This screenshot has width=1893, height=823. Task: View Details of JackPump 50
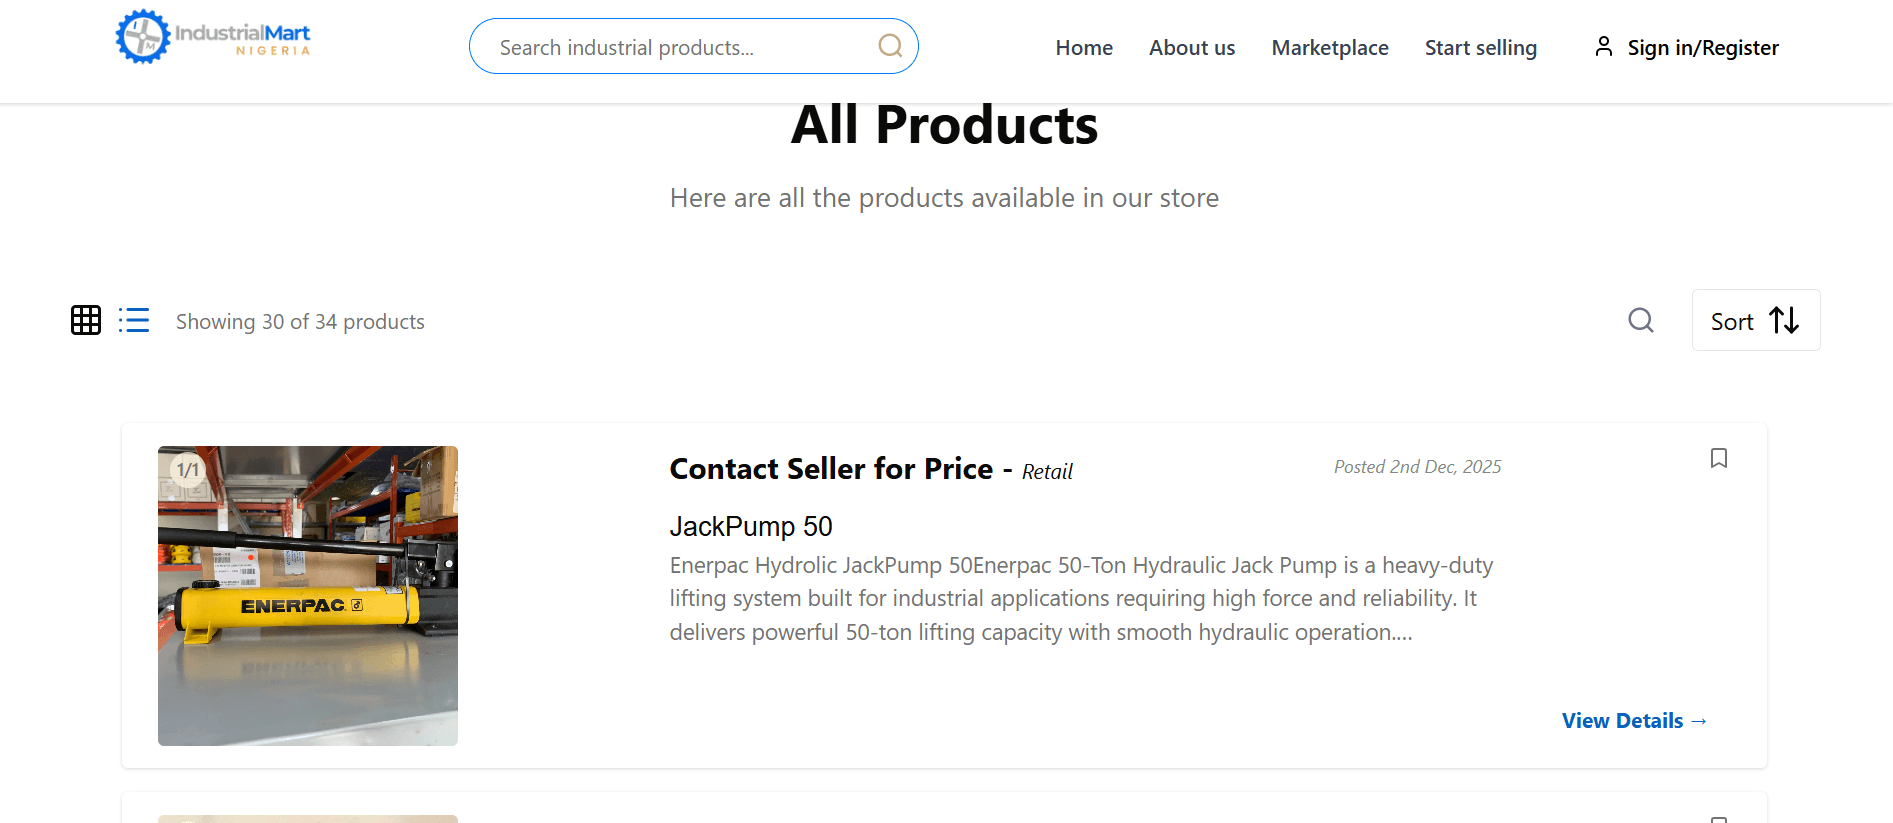point(1635,721)
